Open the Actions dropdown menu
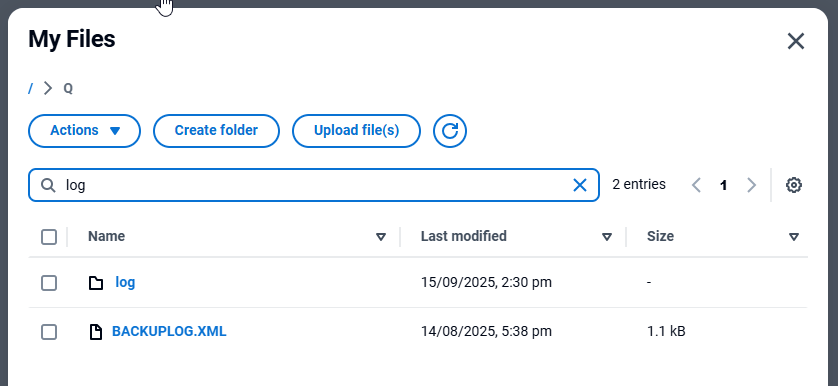 tap(84, 130)
